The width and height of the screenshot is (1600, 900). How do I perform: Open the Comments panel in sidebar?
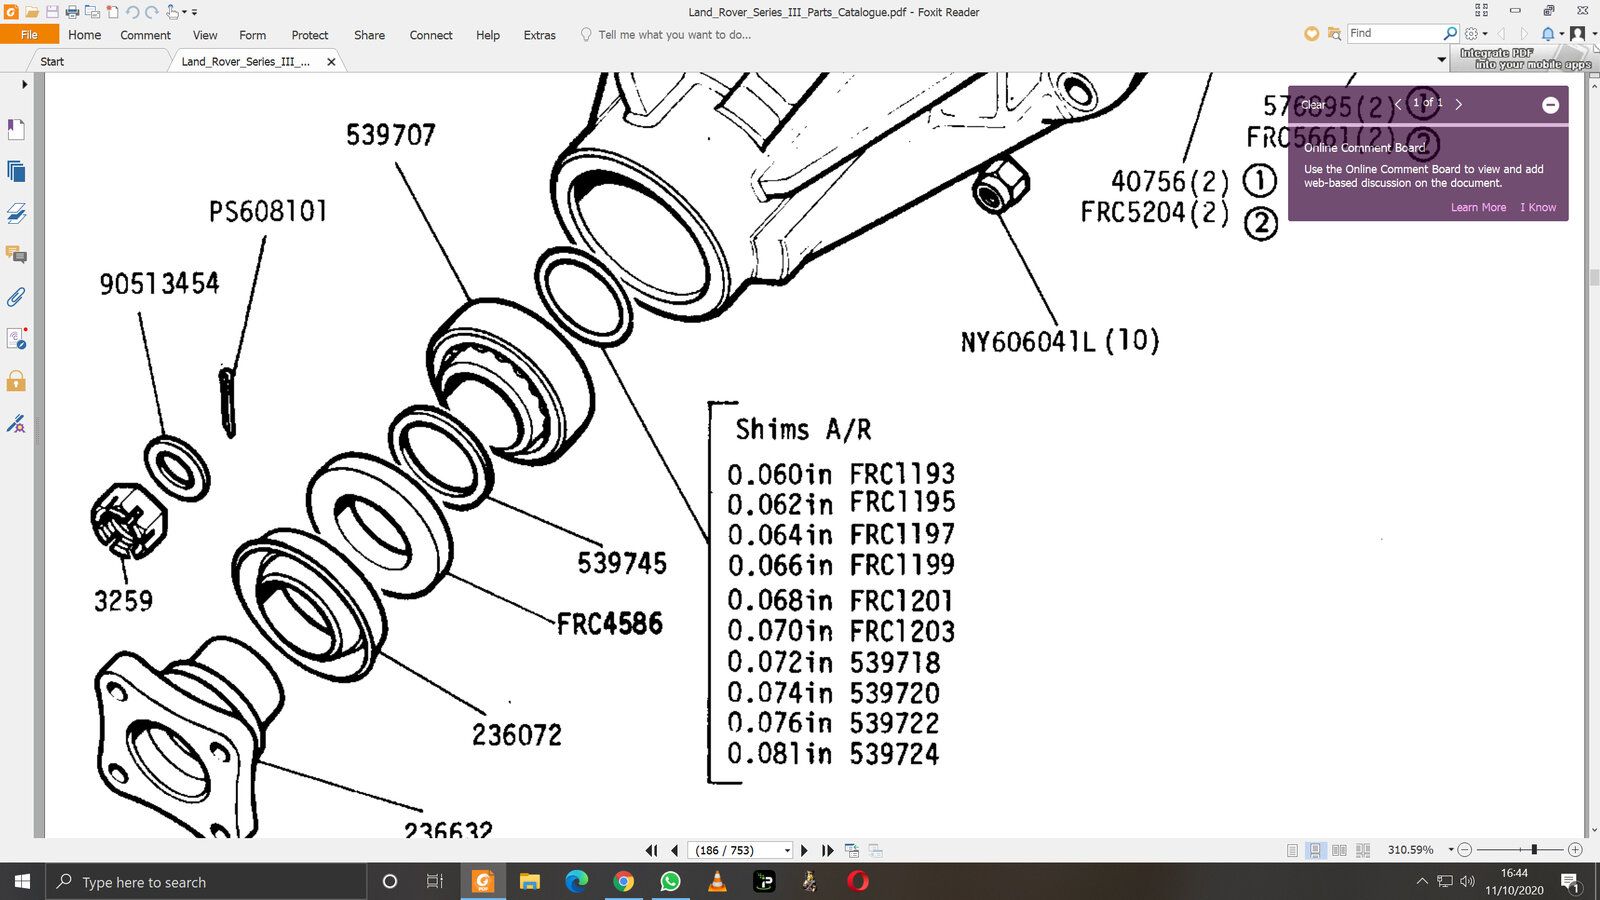(x=16, y=255)
